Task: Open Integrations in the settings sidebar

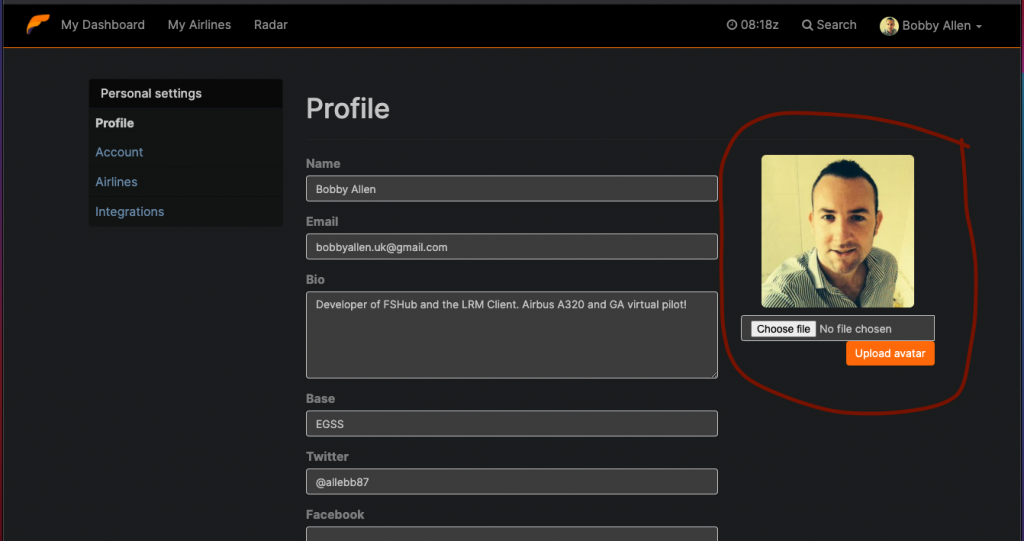Action: pos(129,212)
